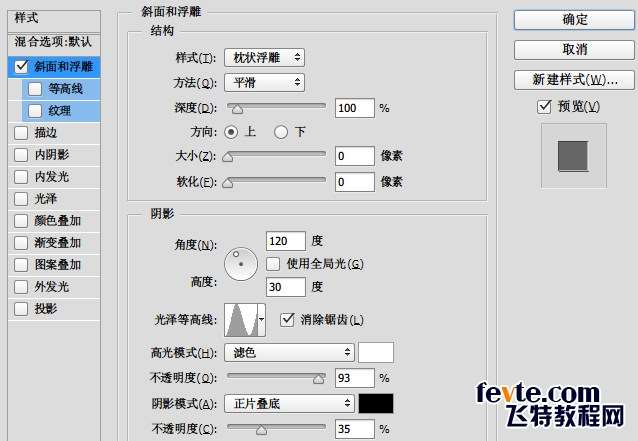This screenshot has width=638, height=441.
Task: Click the 高度 field showing 30
Action: click(286, 287)
